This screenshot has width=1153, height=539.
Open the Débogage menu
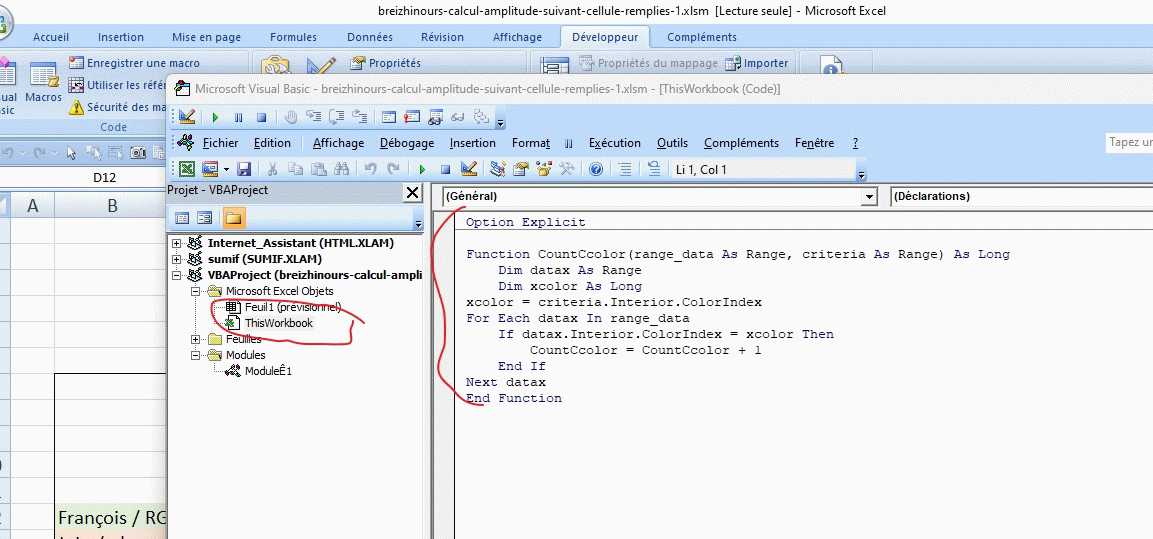pyautogui.click(x=407, y=143)
